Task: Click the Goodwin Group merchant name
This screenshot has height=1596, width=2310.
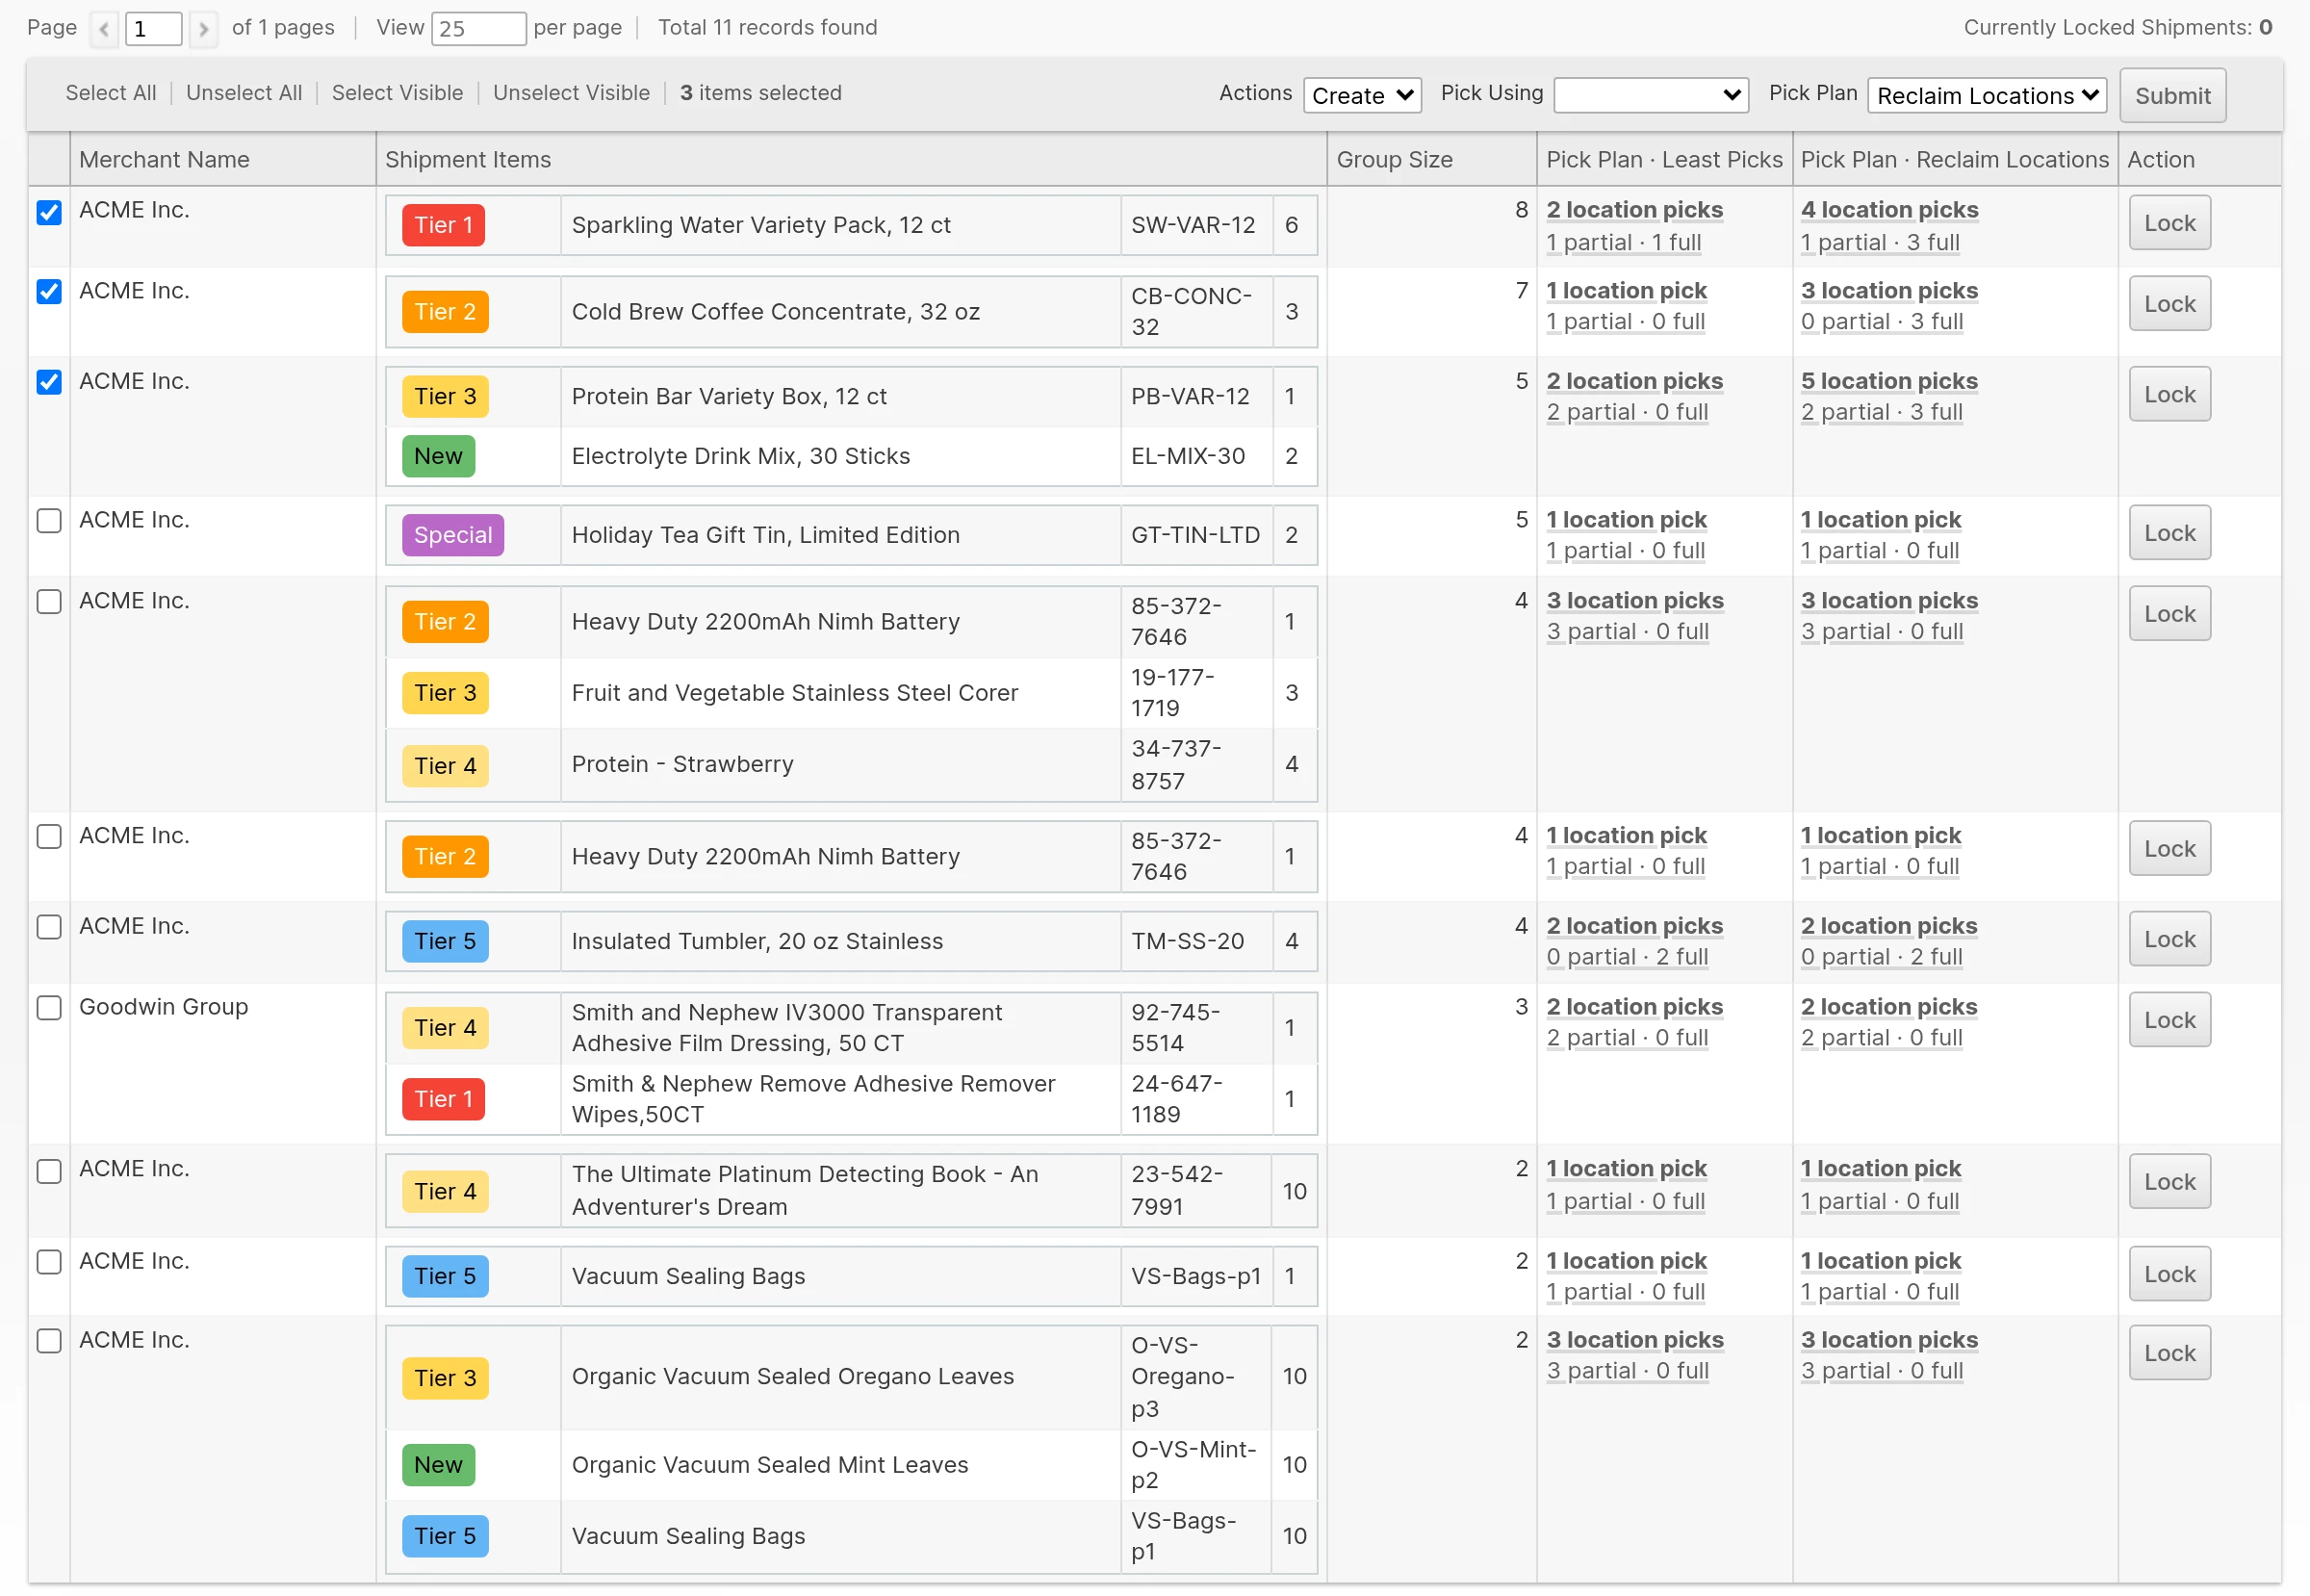Action: [x=163, y=1007]
